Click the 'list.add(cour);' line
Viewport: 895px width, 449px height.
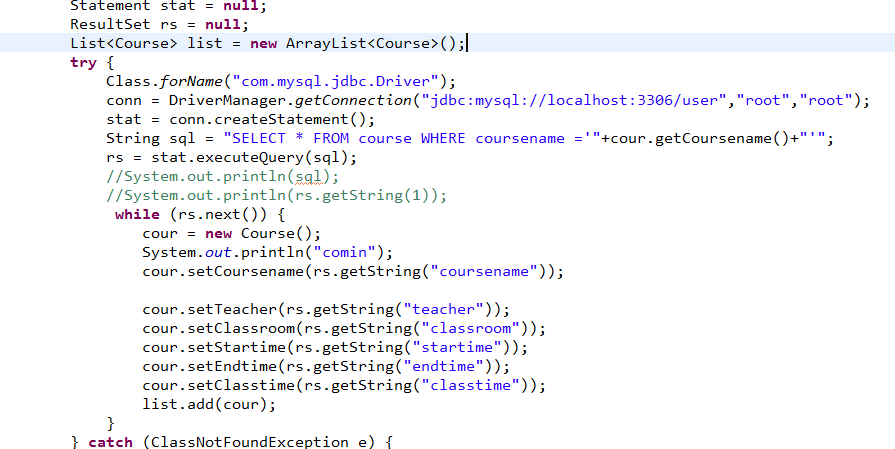[209, 404]
